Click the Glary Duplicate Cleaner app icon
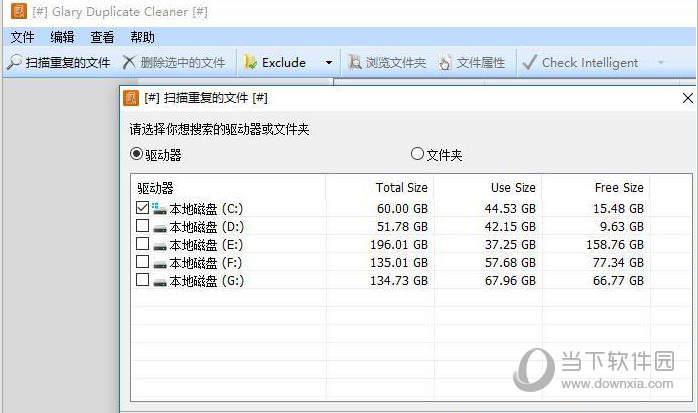Screen dimensions: 698x413 point(18,11)
